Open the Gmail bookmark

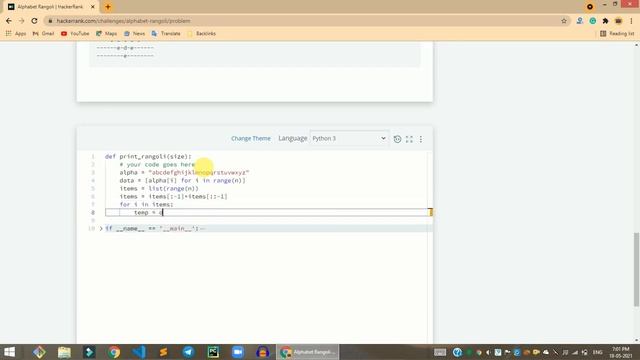coord(43,33)
